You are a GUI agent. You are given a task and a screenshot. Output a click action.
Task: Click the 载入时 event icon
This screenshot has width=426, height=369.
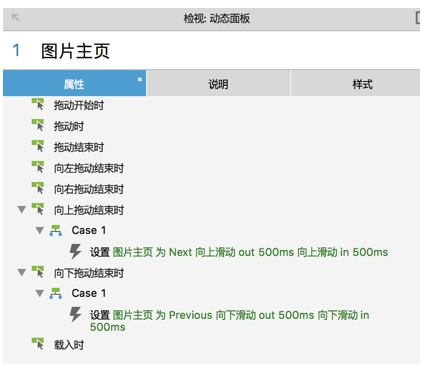[x=38, y=344]
